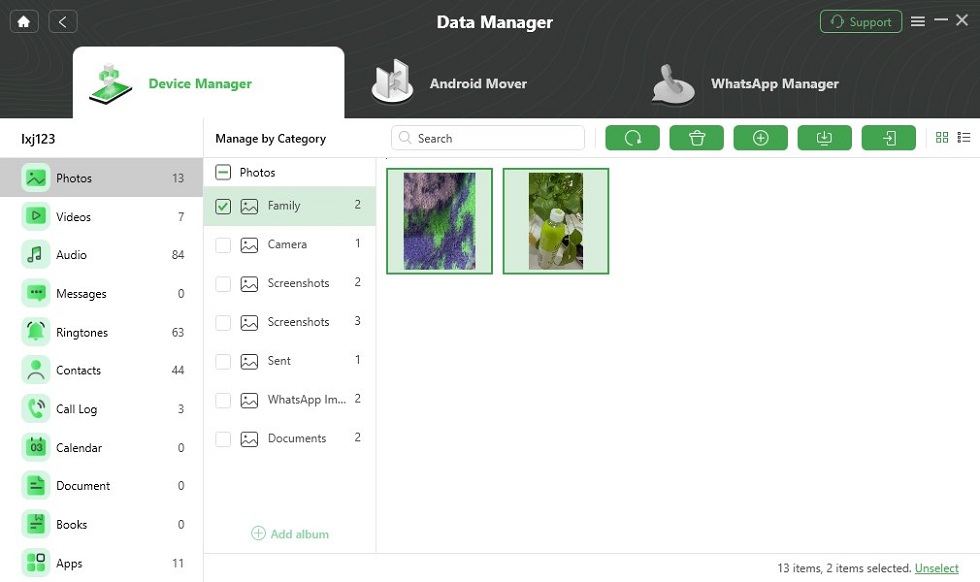980x582 pixels.
Task: Click the Support button
Action: point(861,22)
